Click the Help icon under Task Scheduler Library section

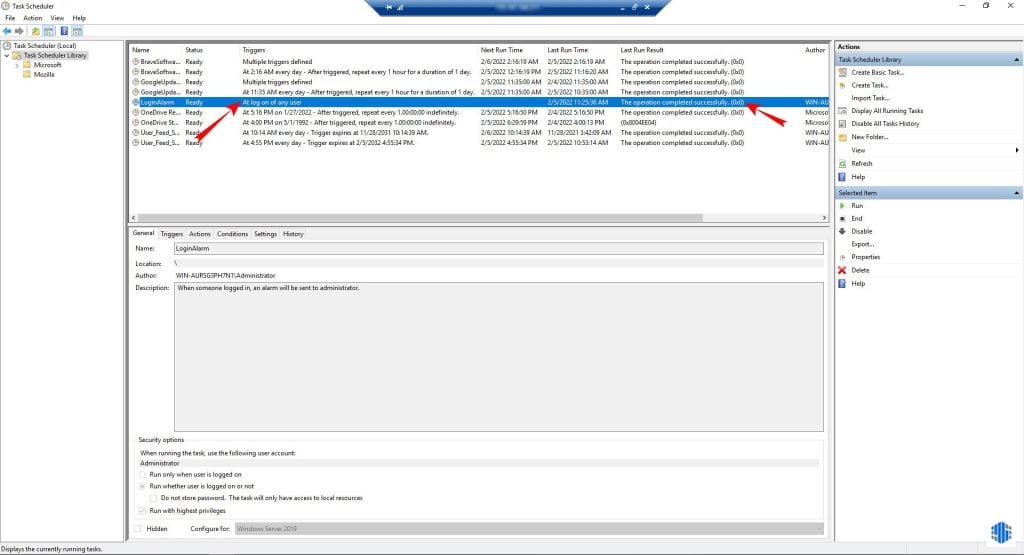[842, 177]
